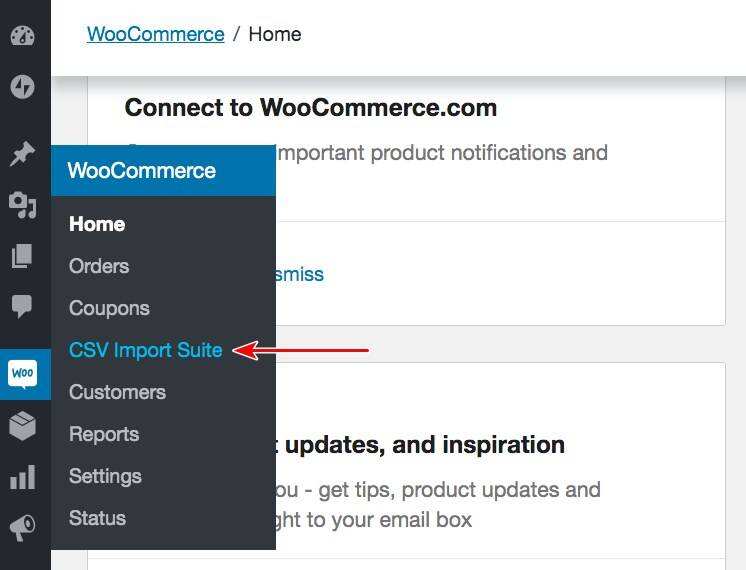This screenshot has height=570, width=746.
Task: Open the Coupons submenu item
Action: tap(109, 308)
